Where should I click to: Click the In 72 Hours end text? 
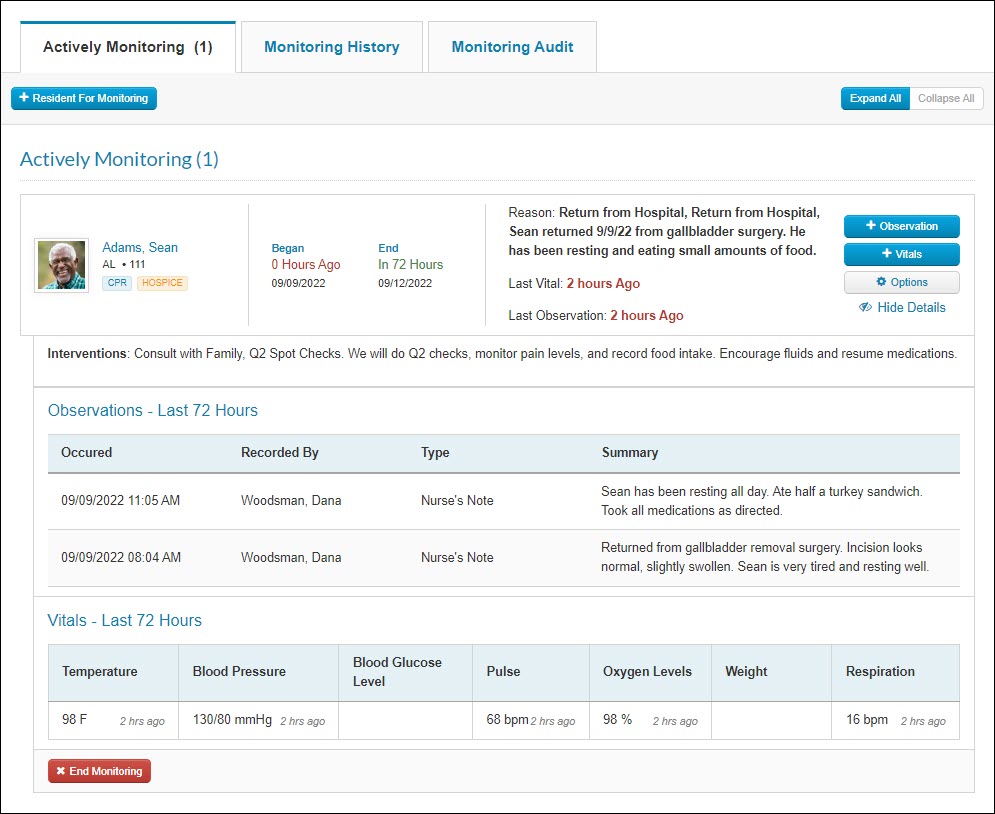point(411,265)
